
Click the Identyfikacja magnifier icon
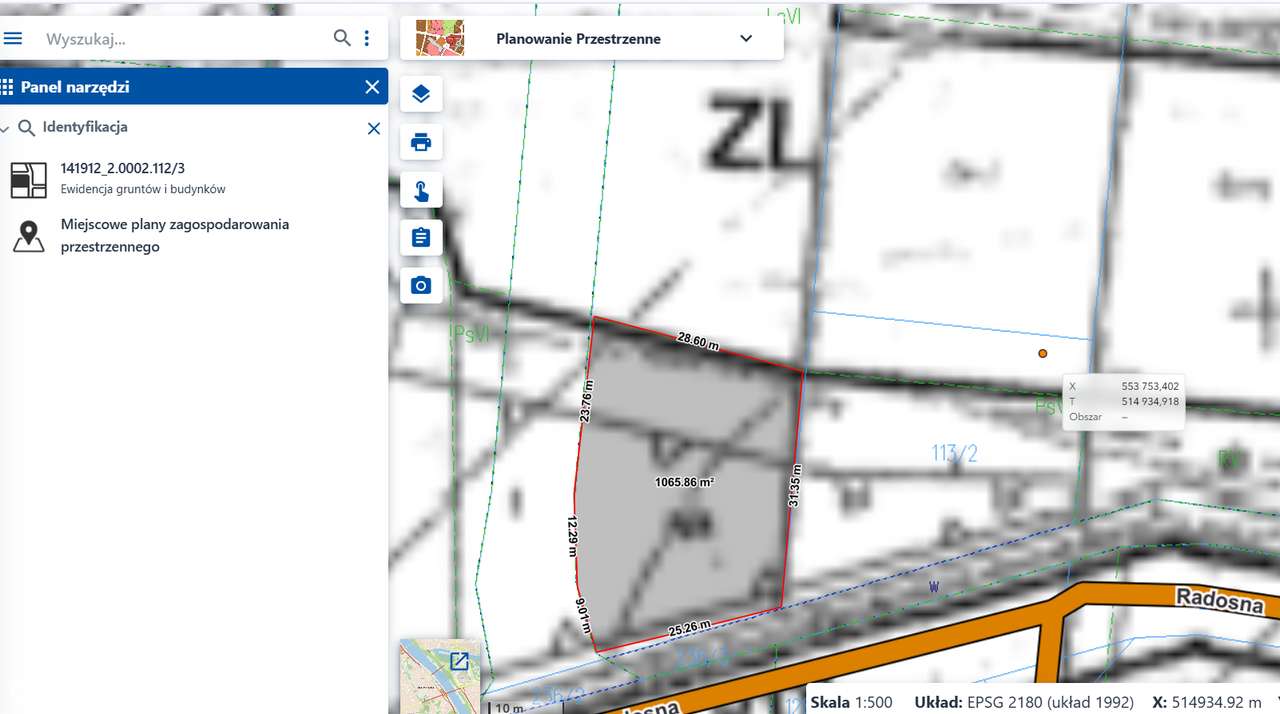click(x=27, y=128)
